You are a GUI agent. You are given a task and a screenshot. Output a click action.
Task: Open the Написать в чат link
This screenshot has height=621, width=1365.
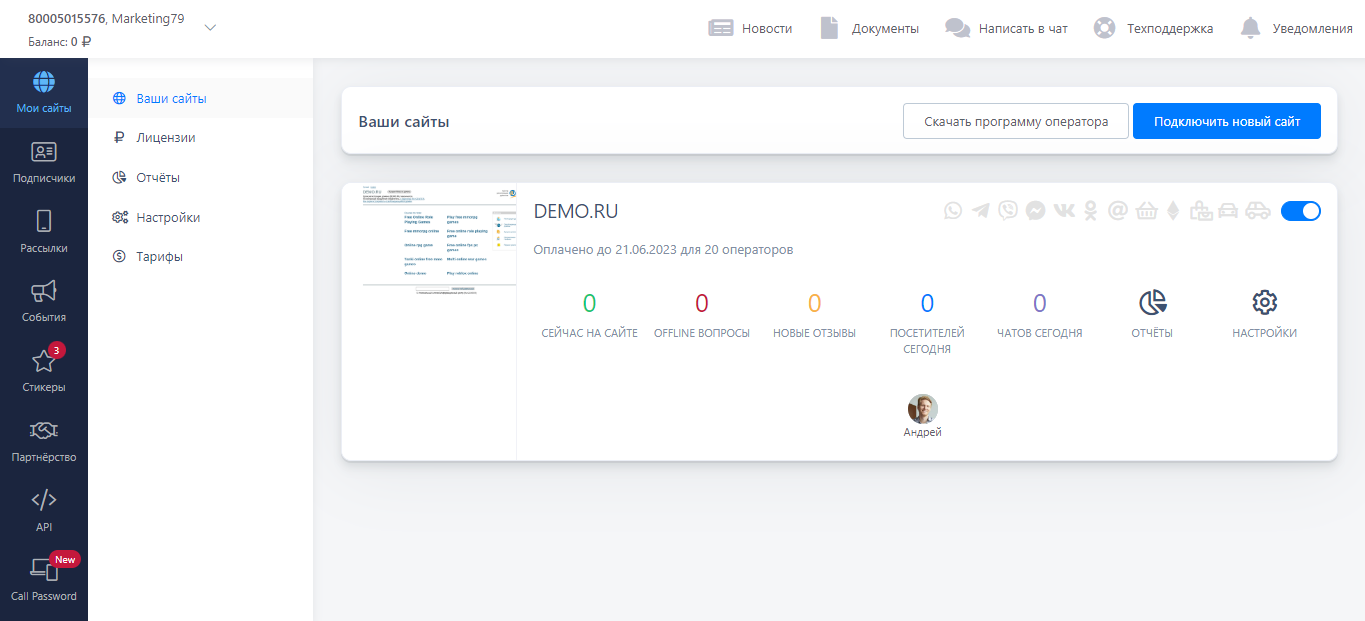[1006, 29]
